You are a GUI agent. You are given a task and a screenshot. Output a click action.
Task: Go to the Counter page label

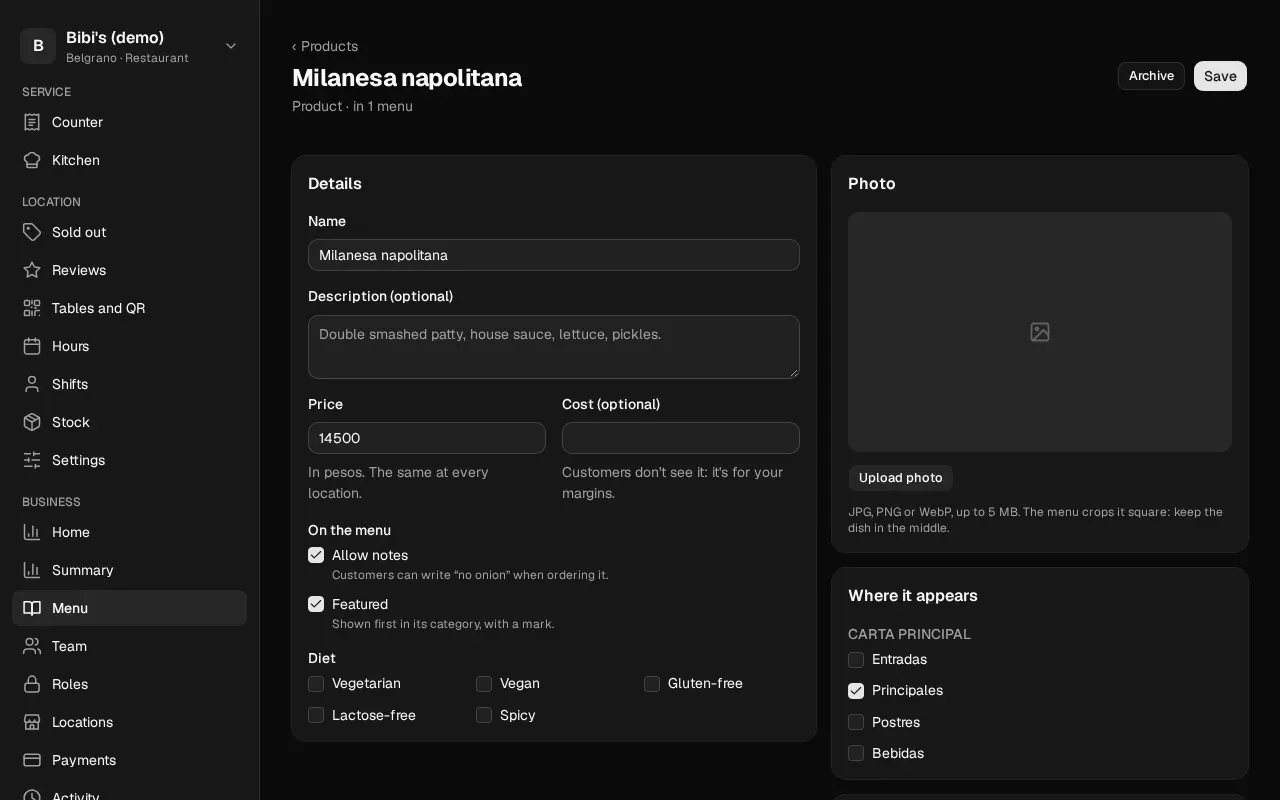pos(77,122)
